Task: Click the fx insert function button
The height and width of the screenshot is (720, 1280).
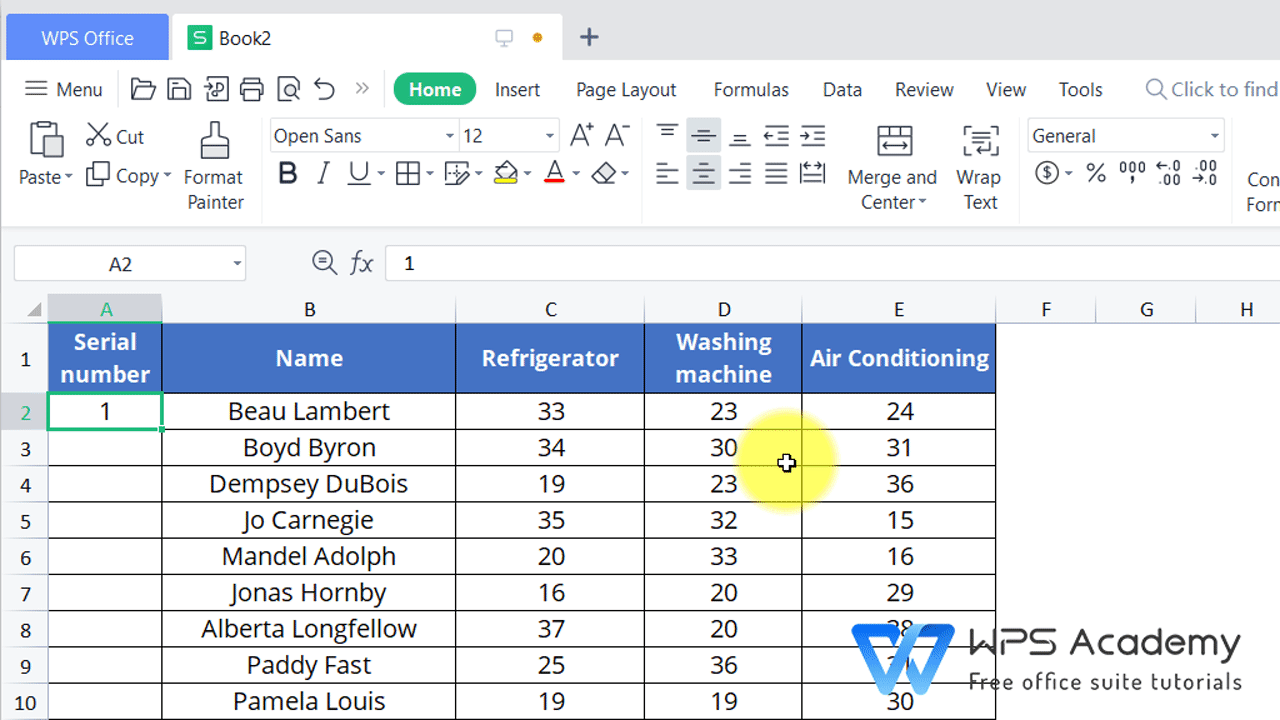Action: (x=361, y=263)
